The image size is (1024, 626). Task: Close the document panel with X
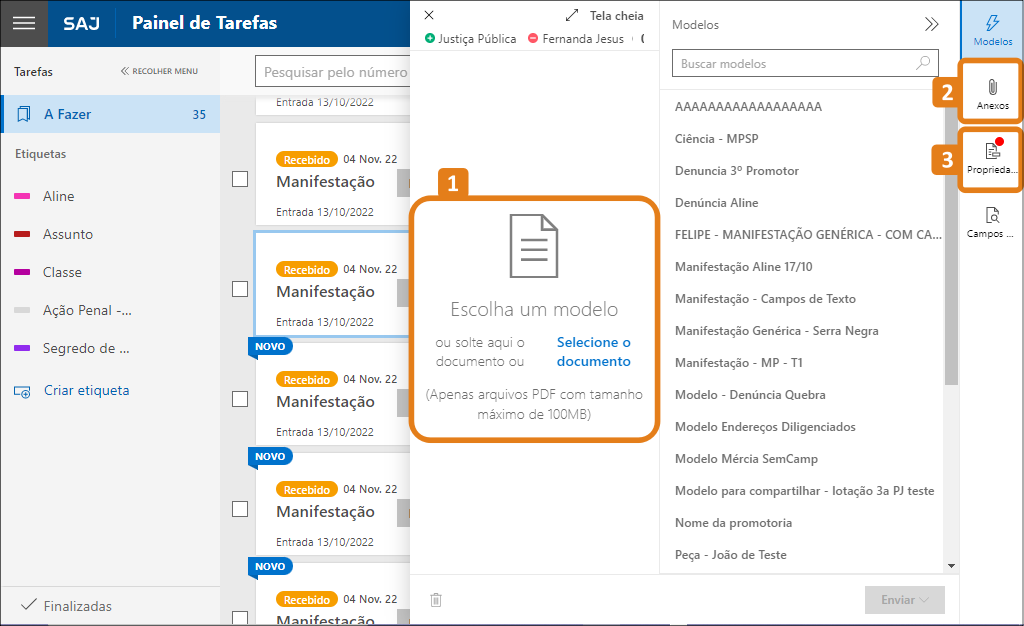[x=430, y=15]
